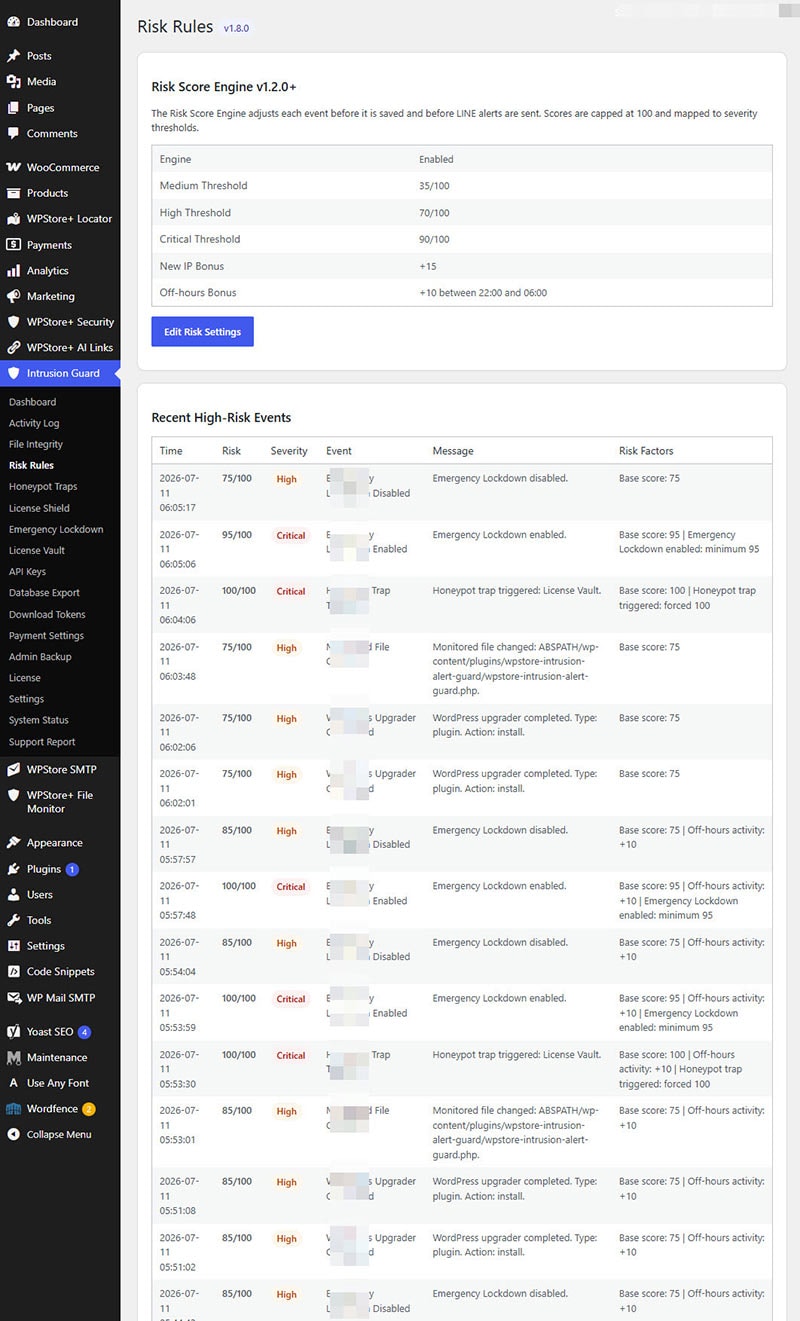Click the Plugins update count badge
The image size is (800, 1321).
[x=73, y=869]
